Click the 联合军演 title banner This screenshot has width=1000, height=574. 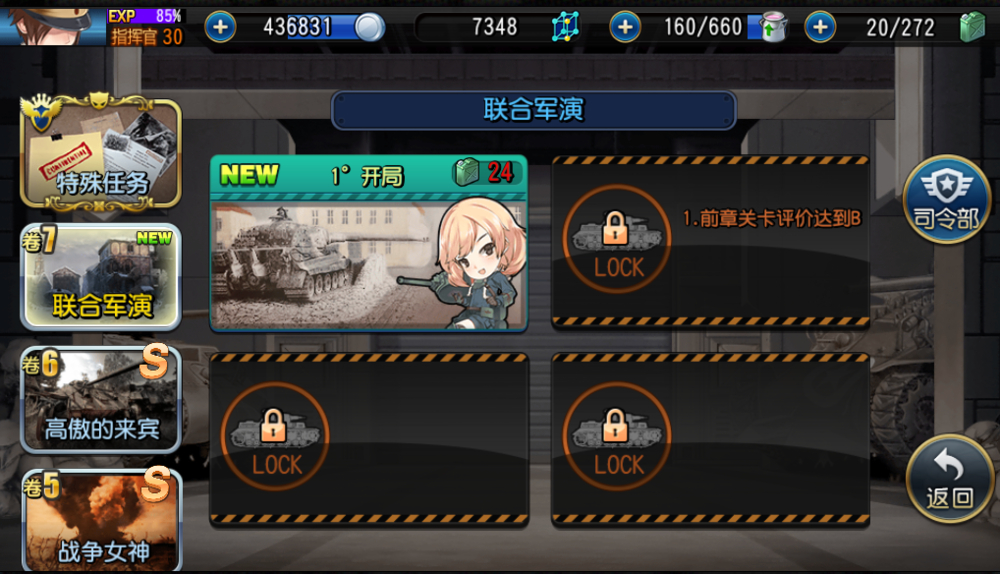click(x=534, y=110)
